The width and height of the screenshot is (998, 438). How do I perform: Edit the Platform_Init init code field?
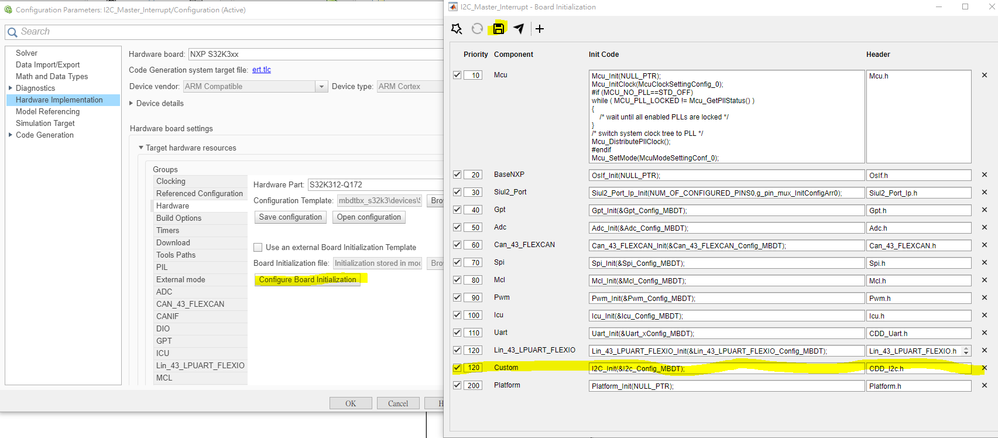point(725,386)
